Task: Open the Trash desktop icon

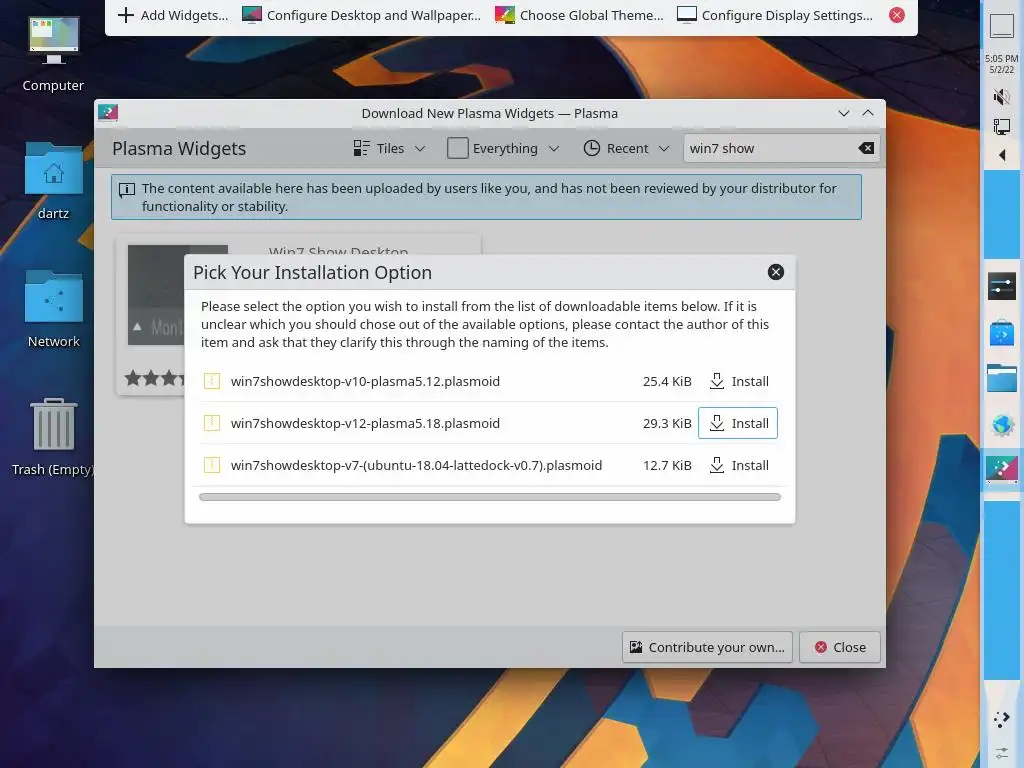Action: [54, 437]
